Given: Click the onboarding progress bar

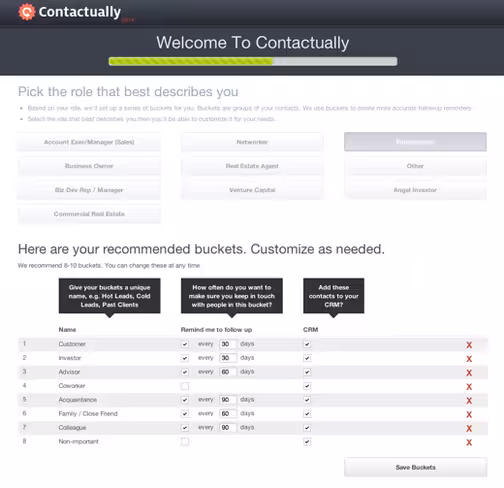Looking at the screenshot, I should (x=253, y=61).
